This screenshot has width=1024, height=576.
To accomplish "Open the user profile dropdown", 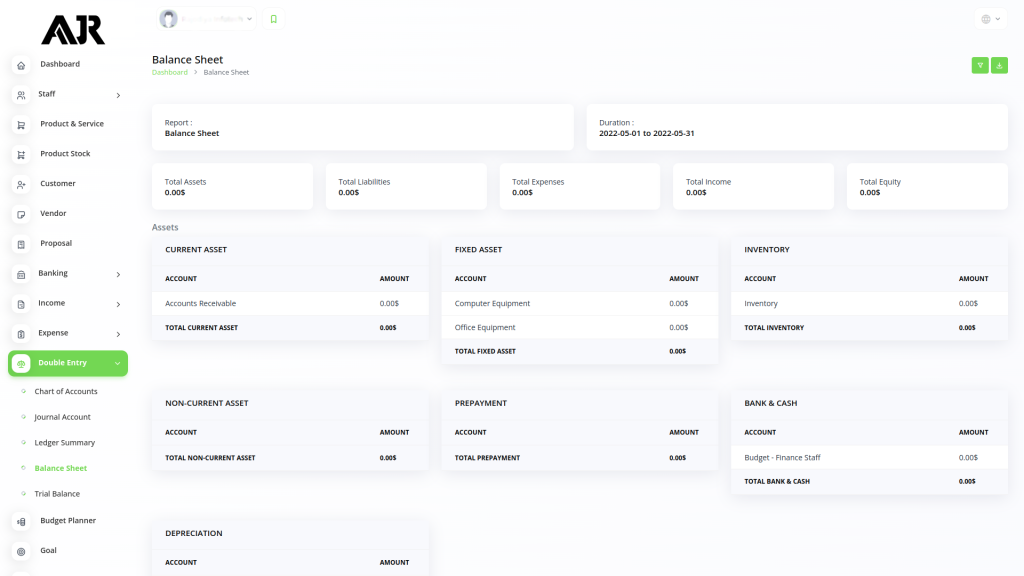I will pos(207,19).
